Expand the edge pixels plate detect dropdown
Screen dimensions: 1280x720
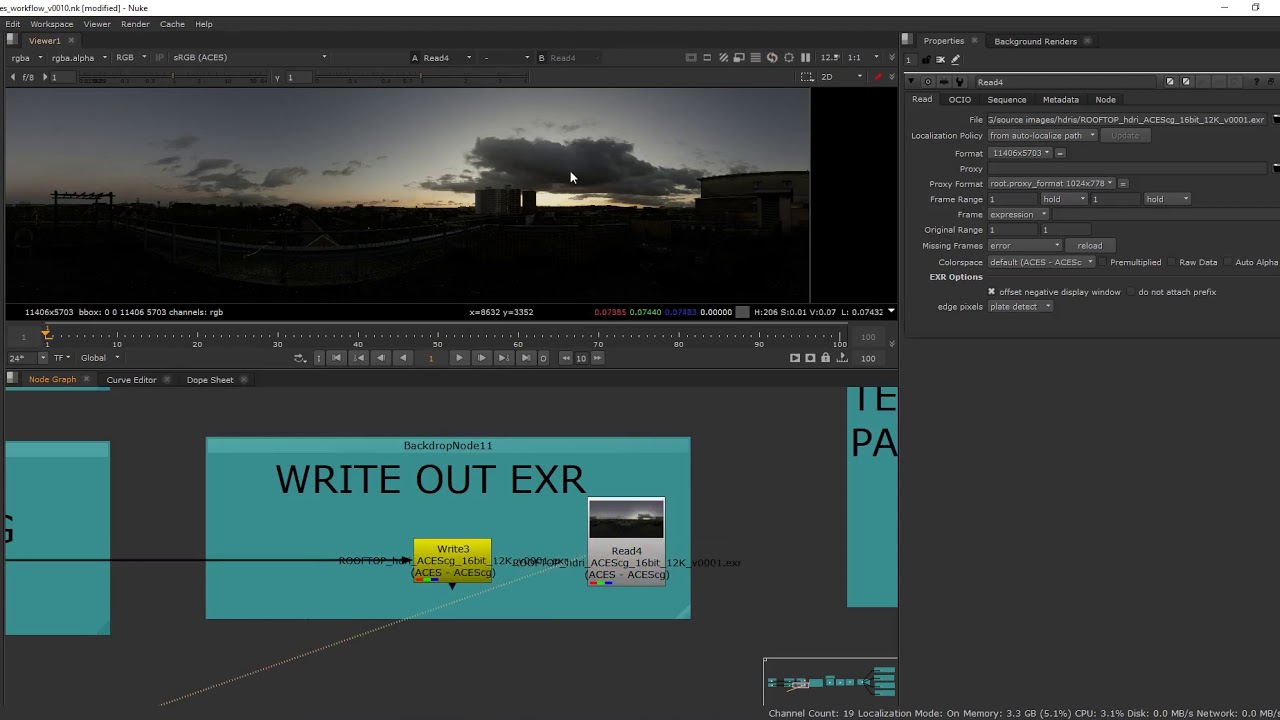click(1020, 307)
